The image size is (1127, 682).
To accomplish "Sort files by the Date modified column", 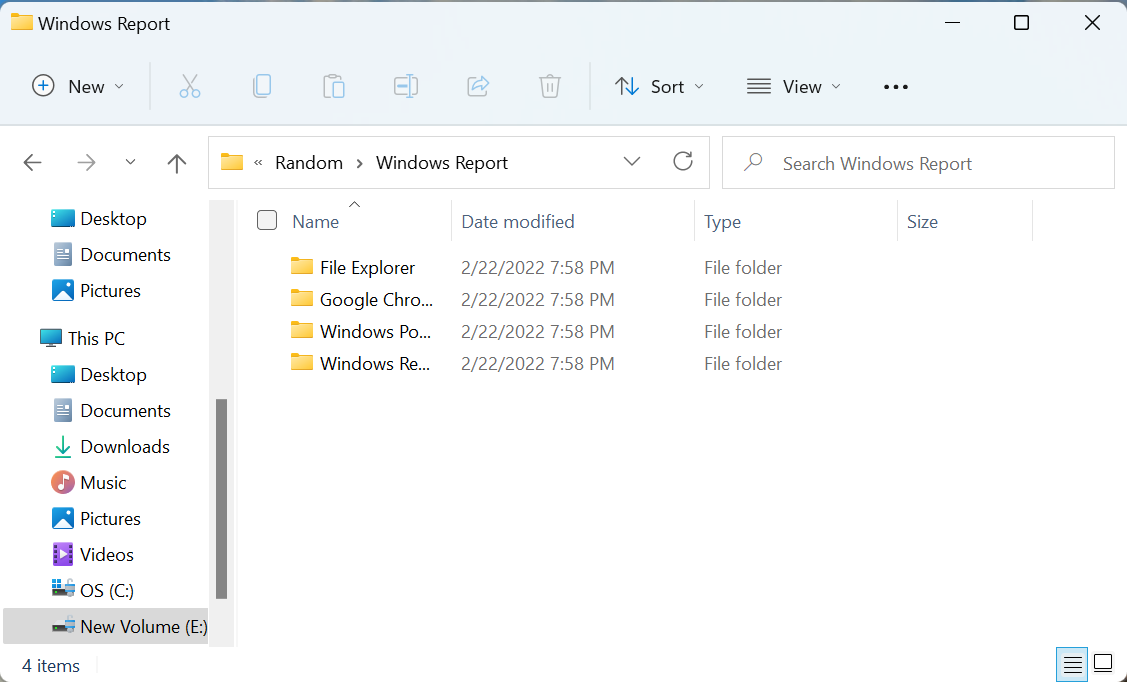I will [518, 221].
